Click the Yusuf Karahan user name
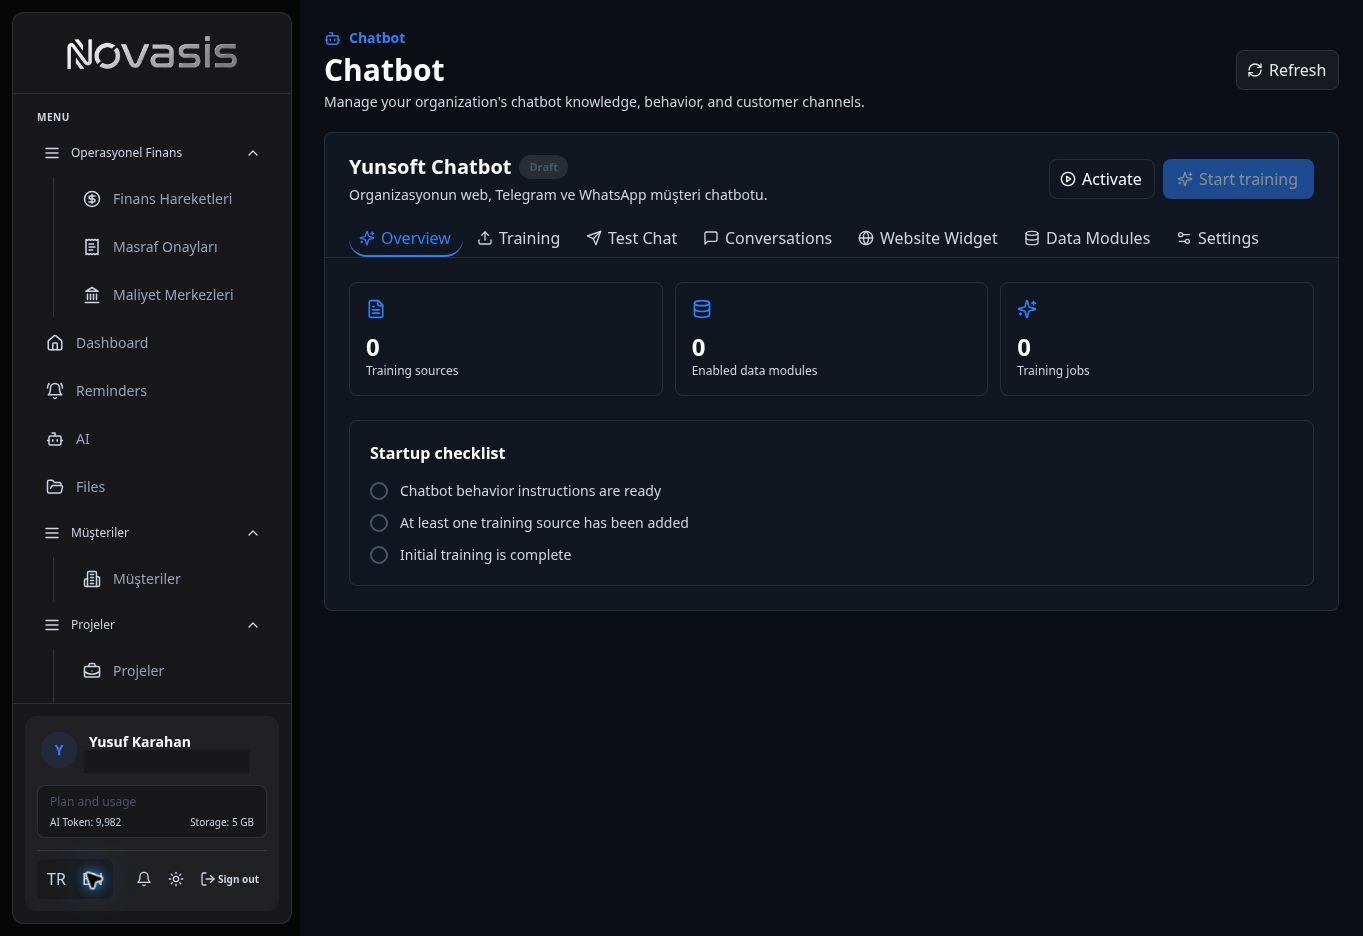Image resolution: width=1363 pixels, height=936 pixels. point(140,742)
